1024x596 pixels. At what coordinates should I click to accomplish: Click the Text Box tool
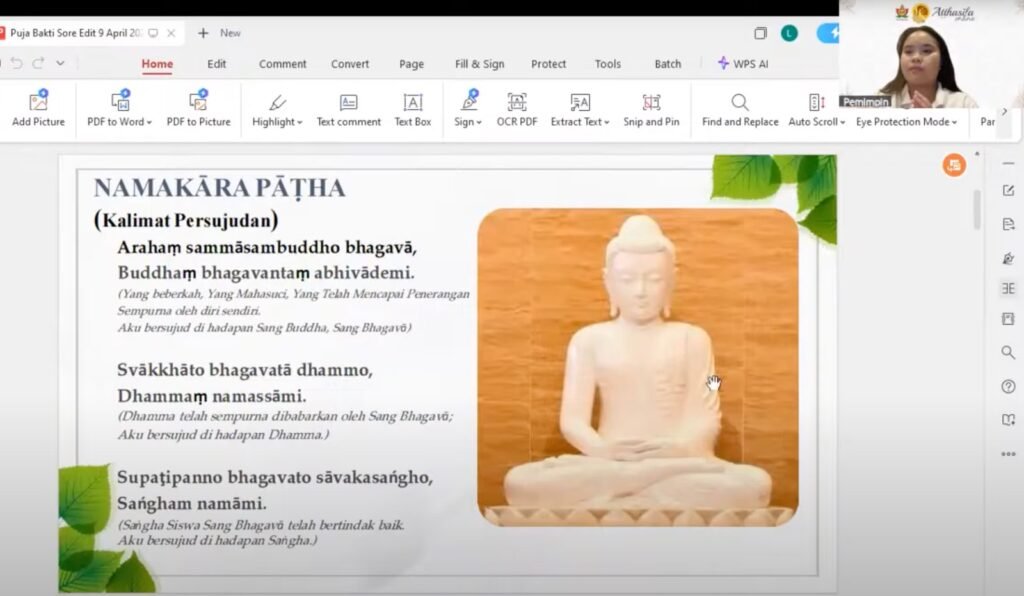point(412,110)
